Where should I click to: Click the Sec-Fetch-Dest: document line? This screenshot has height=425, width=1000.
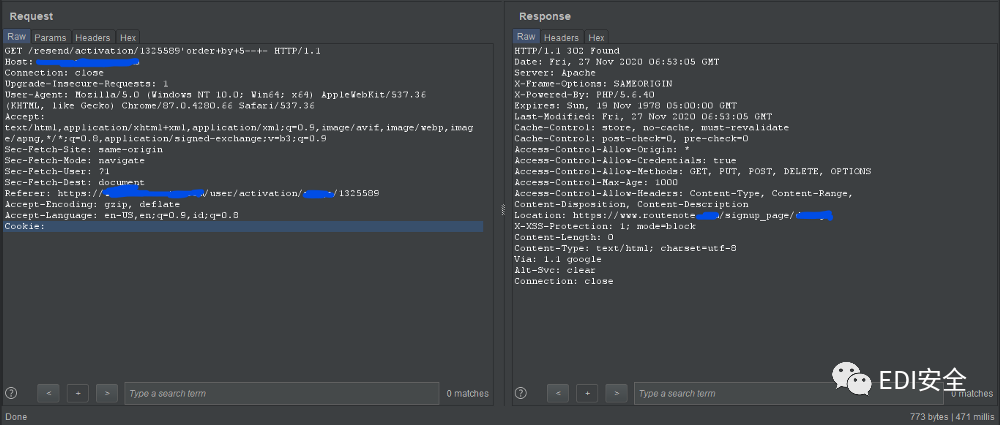pyautogui.click(x=75, y=183)
